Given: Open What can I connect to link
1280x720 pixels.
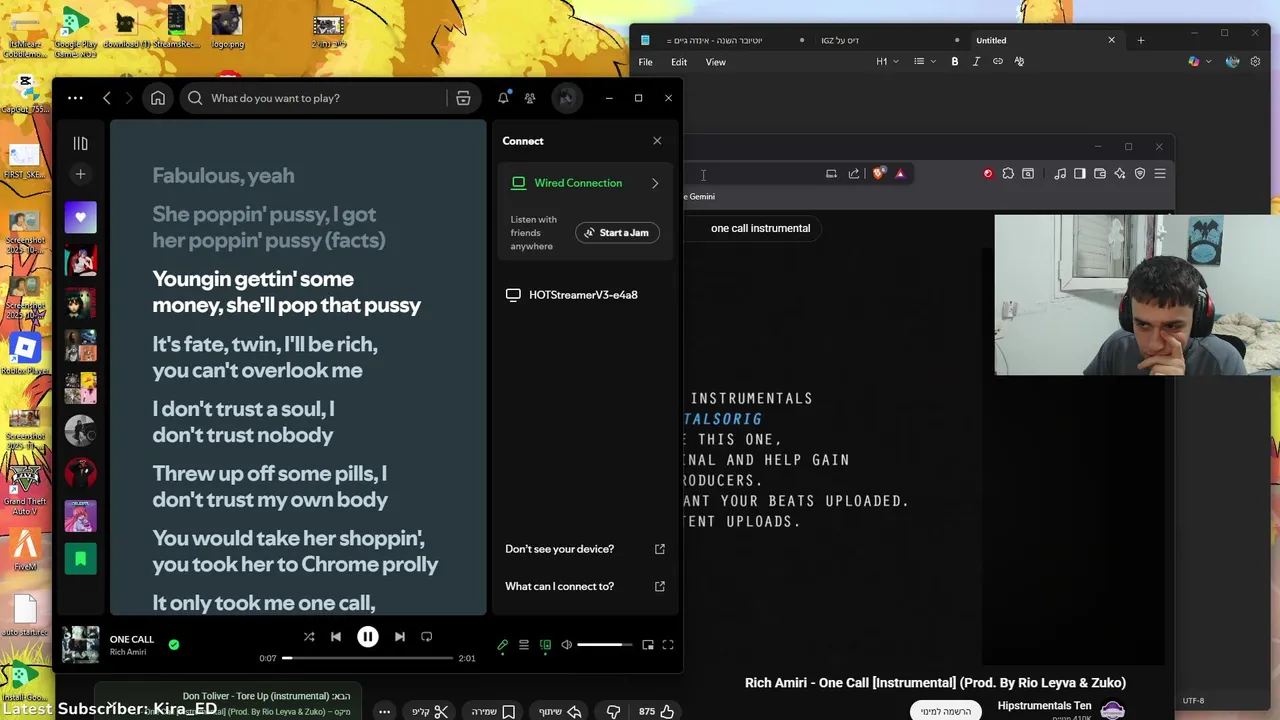Looking at the screenshot, I should pyautogui.click(x=585, y=586).
